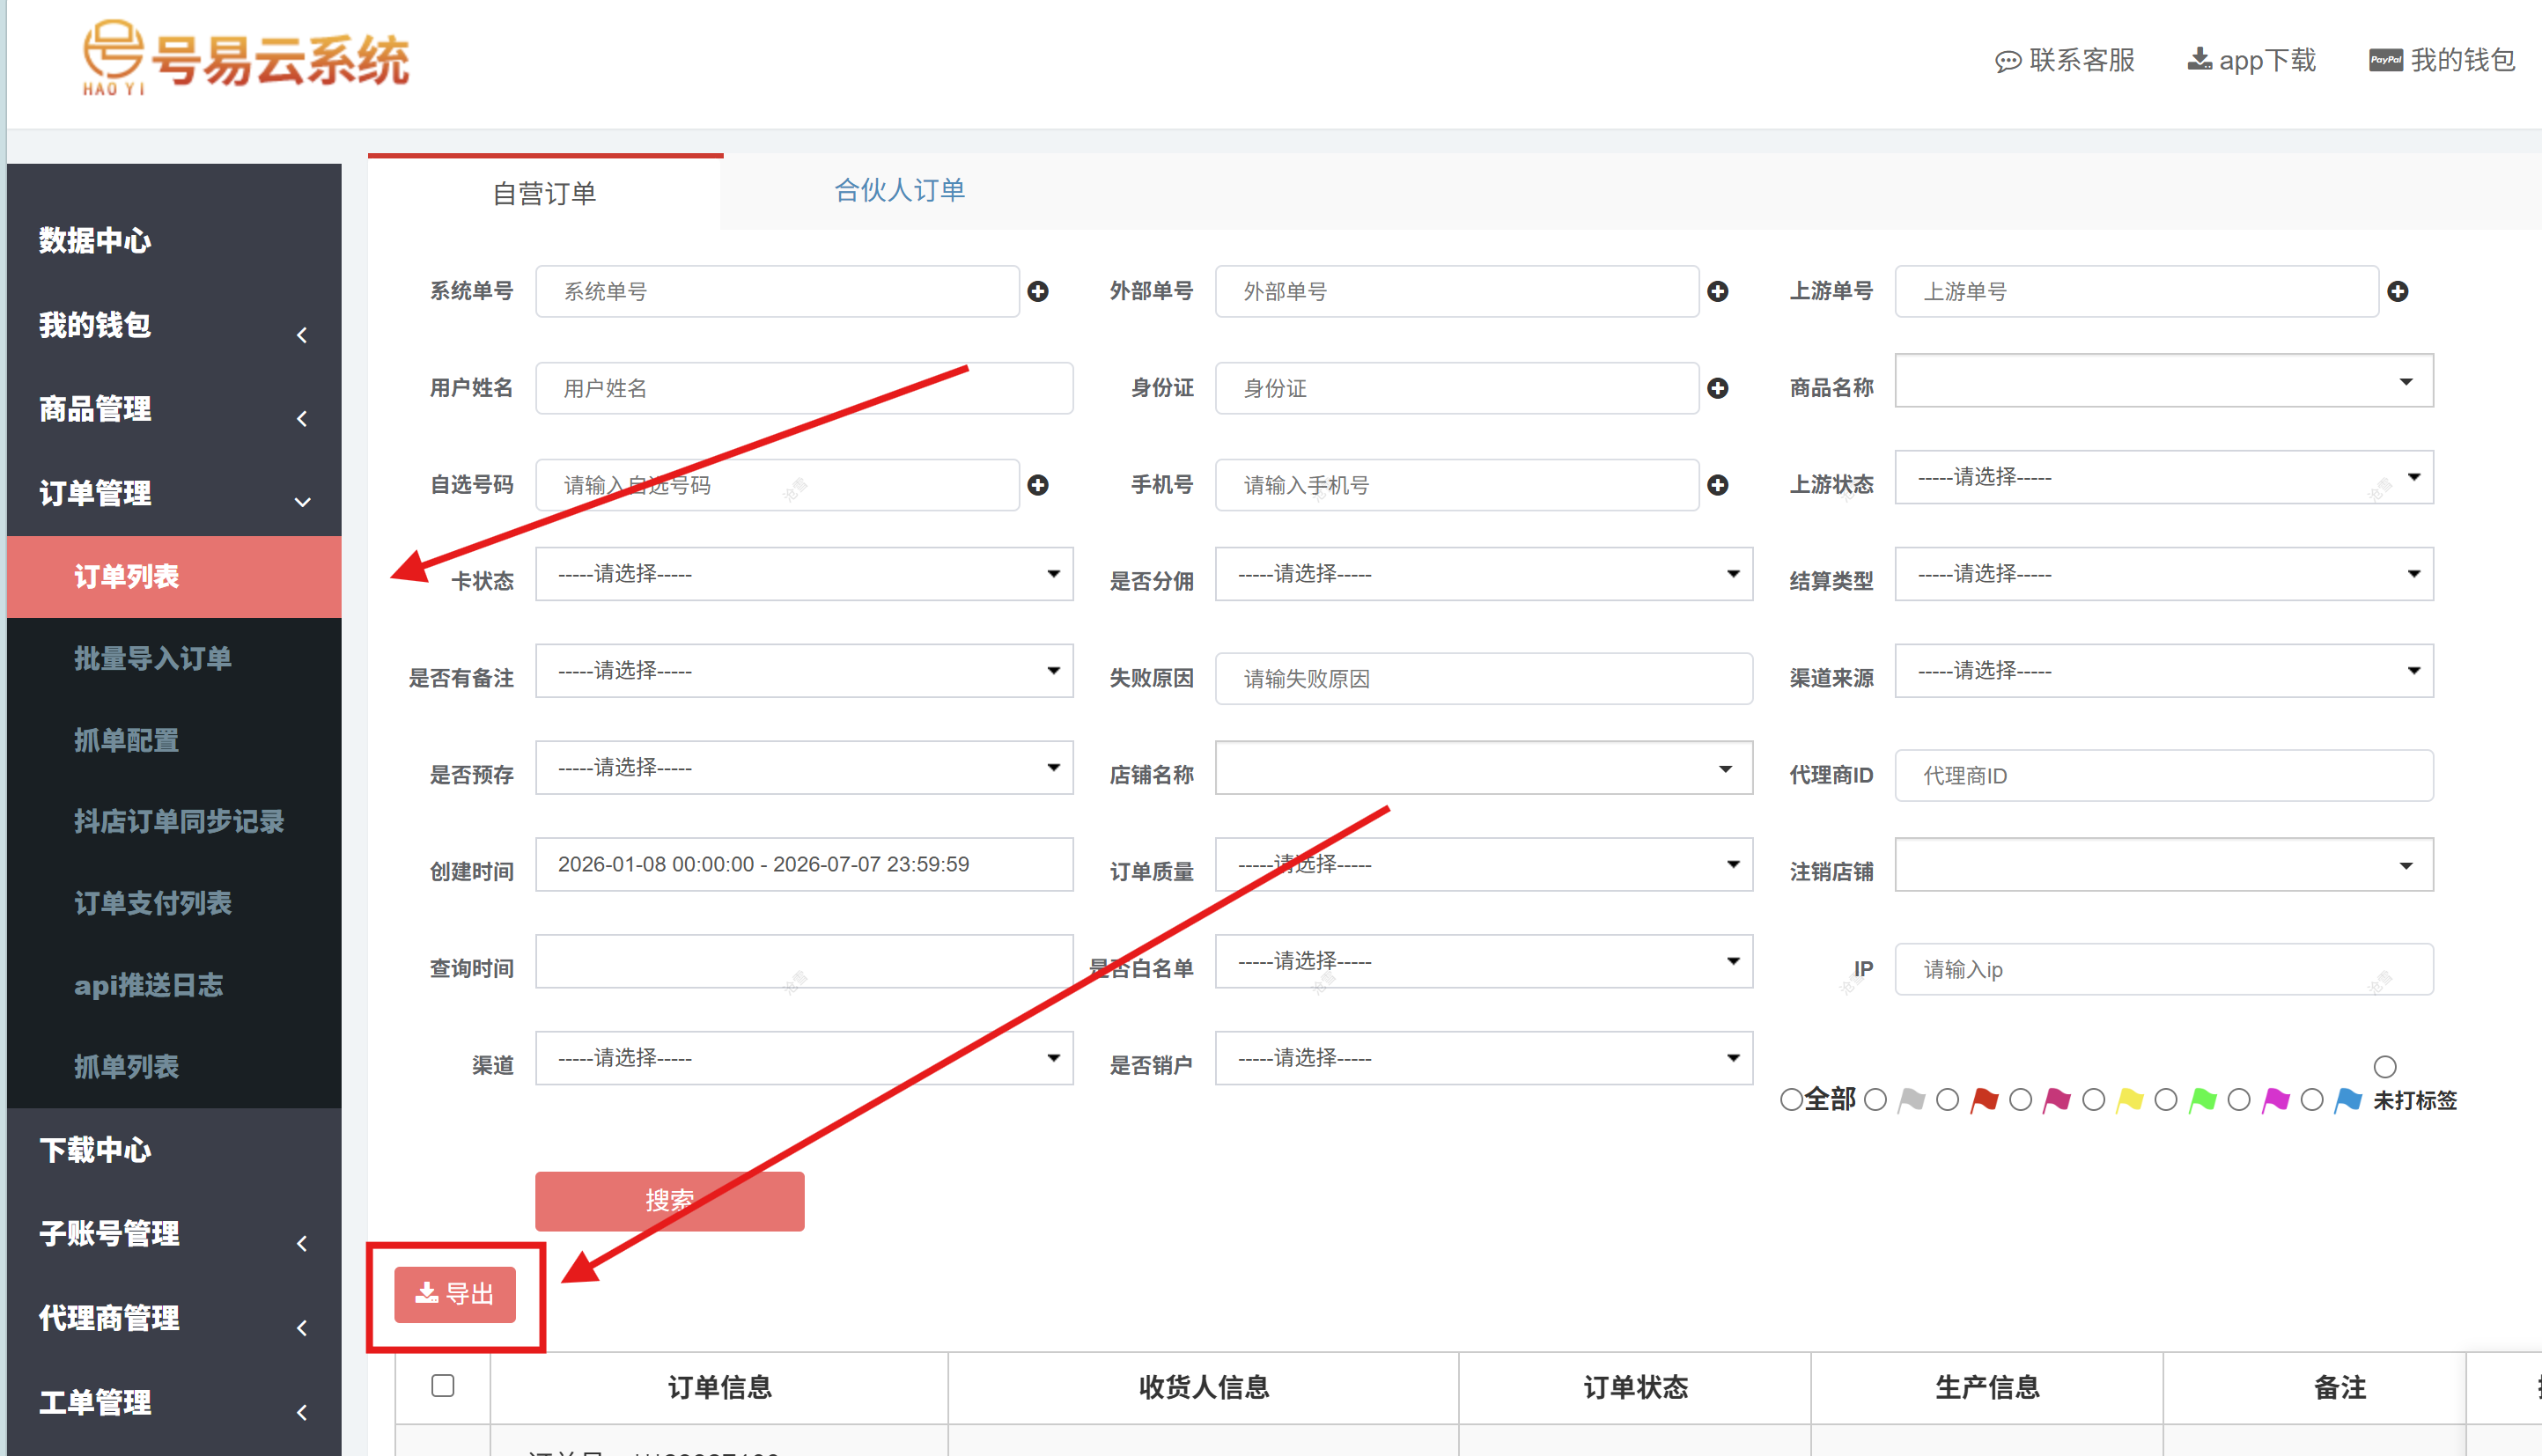Click the plus icon beside 手机号 field
2542x1456 pixels.
coord(1718,485)
